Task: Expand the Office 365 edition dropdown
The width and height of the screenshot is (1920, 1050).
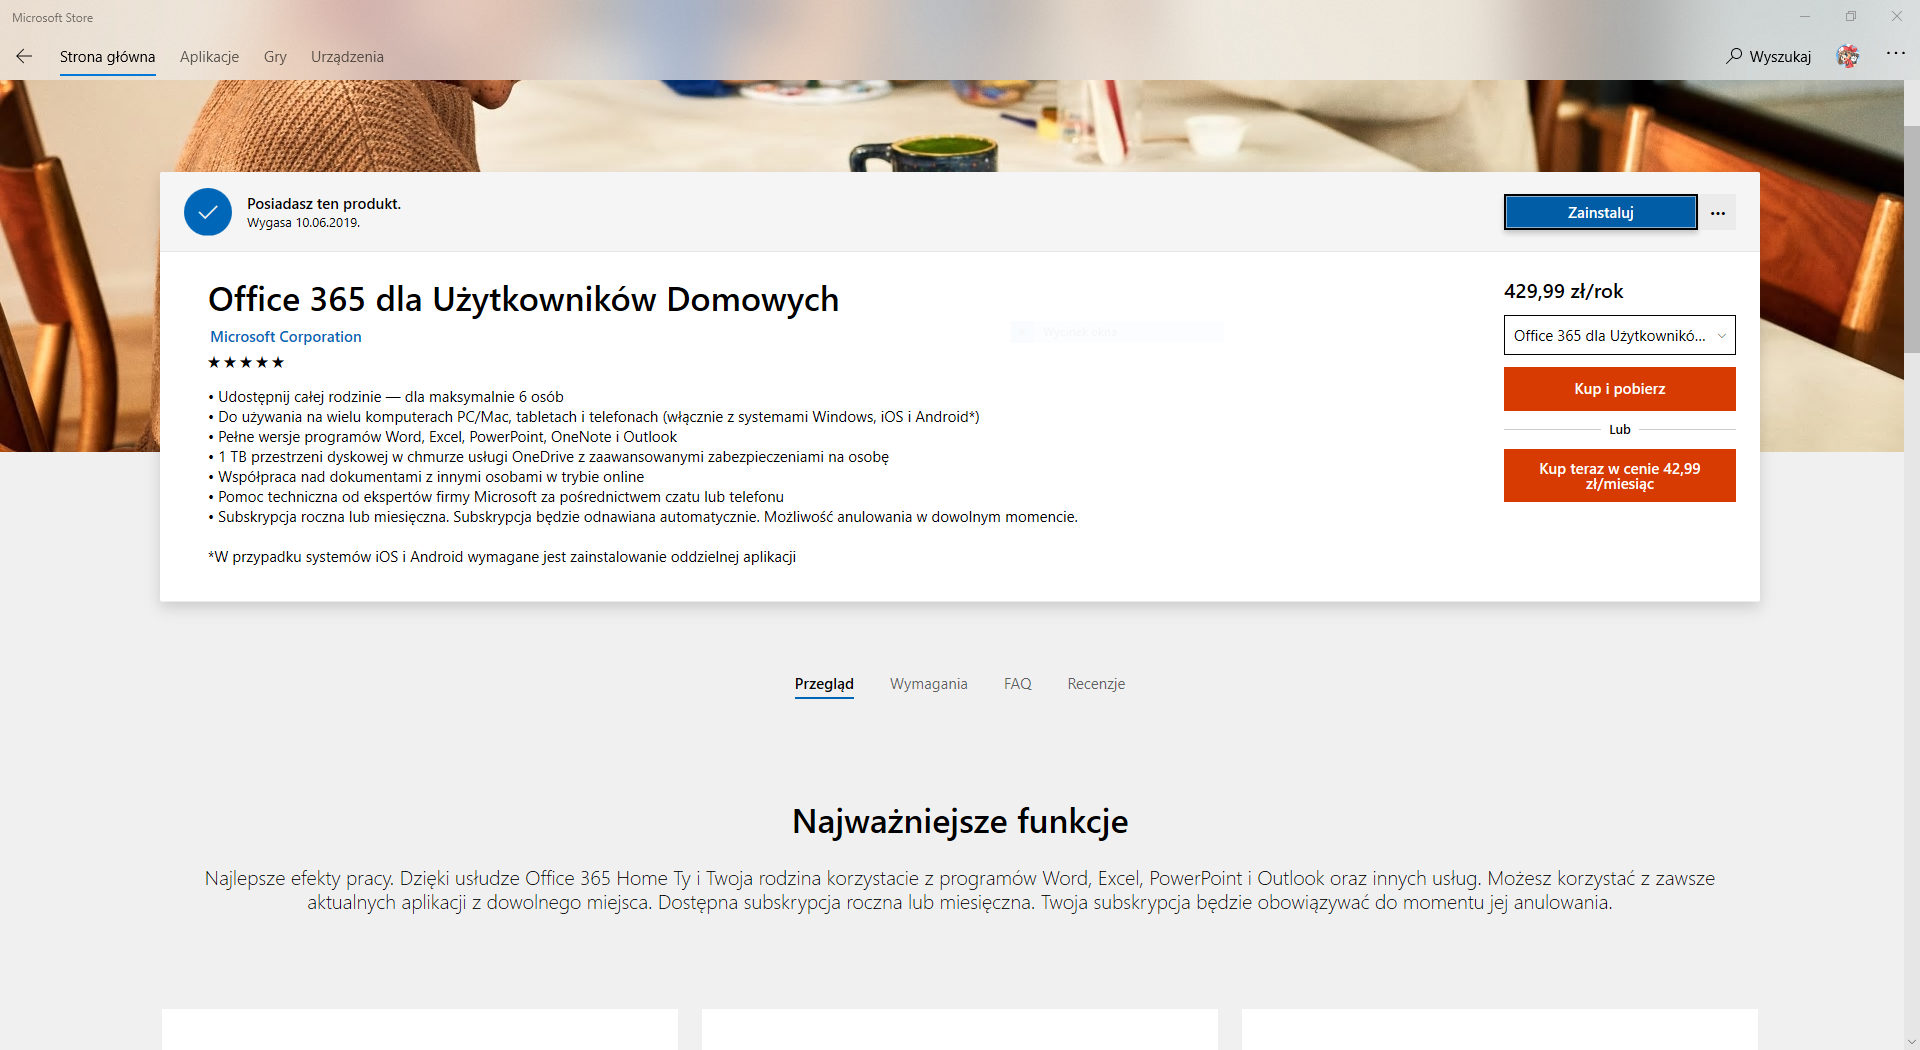Action: tap(1619, 336)
